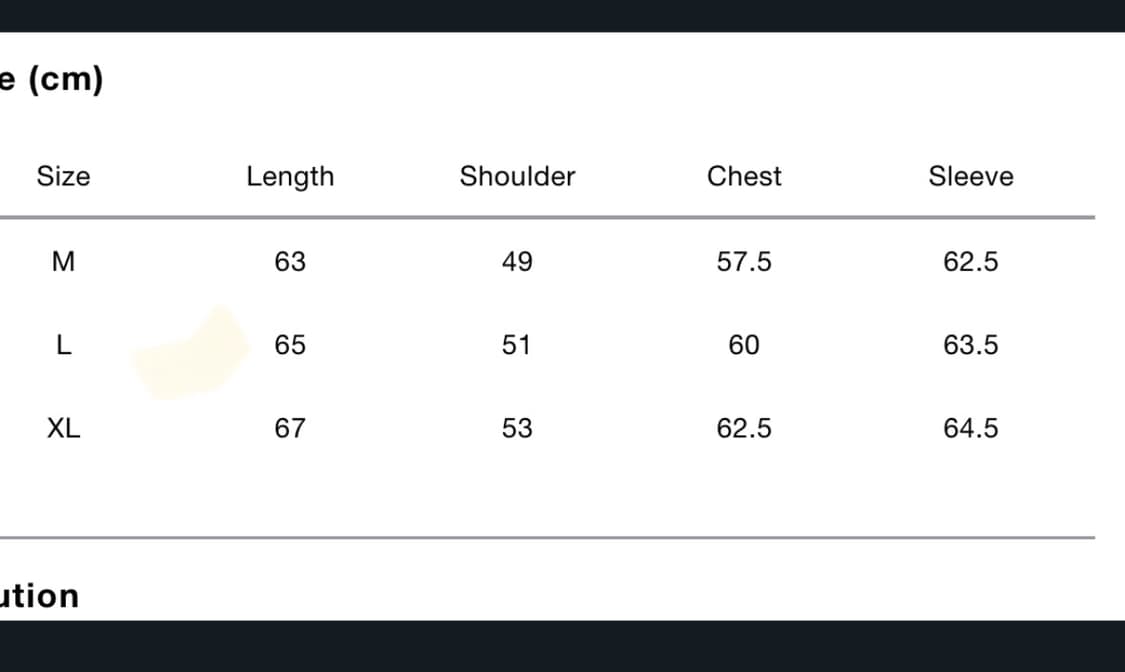This screenshot has width=1125, height=672.
Task: Click the M chest value 57.5
Action: pyautogui.click(x=744, y=262)
